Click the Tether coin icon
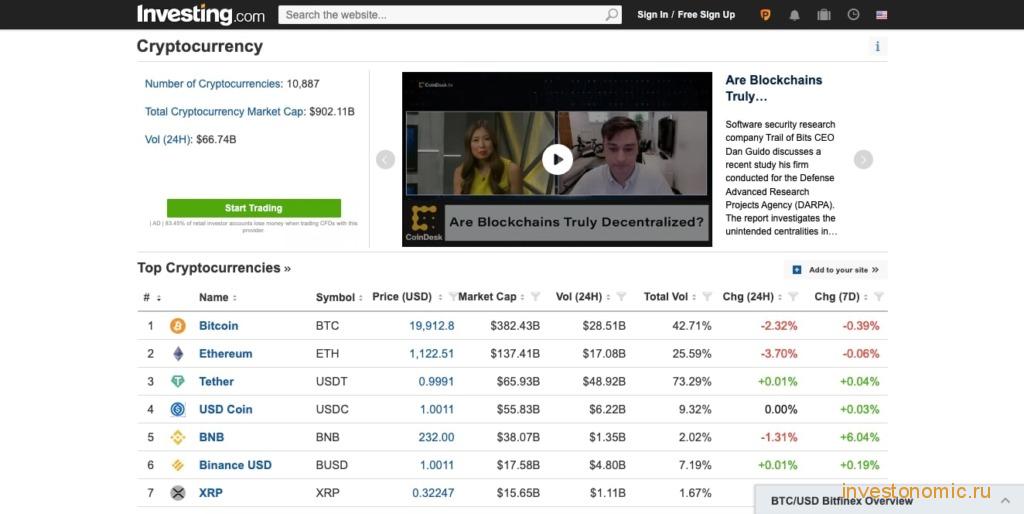The height and width of the screenshot is (514, 1024). [178, 381]
